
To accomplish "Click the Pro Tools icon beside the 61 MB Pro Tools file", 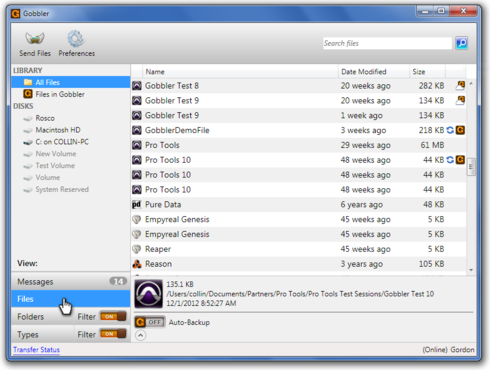I will [x=137, y=145].
